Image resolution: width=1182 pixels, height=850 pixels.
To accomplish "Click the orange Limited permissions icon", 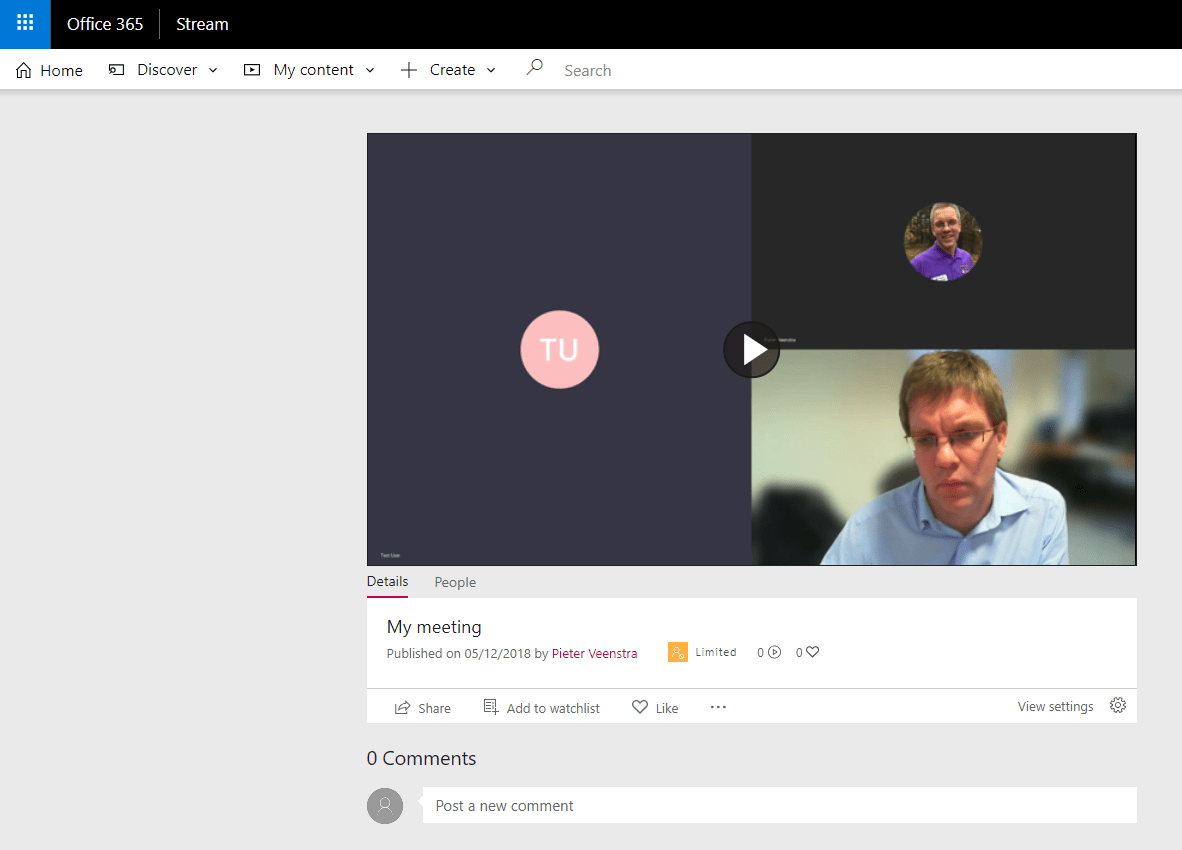I will point(678,652).
